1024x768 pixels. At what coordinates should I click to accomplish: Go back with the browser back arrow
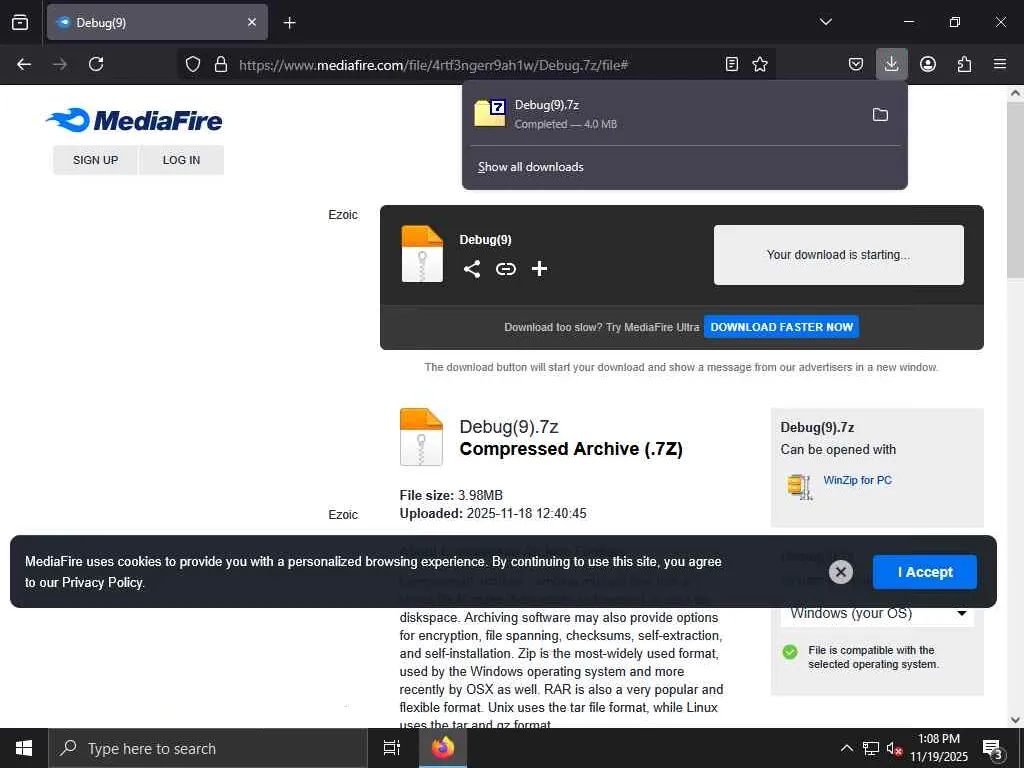24,64
